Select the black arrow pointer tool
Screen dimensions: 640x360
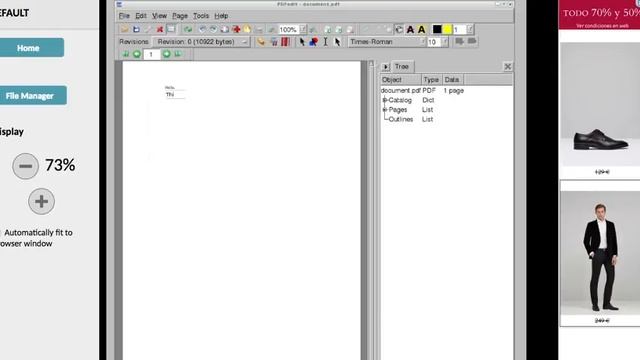(302, 42)
